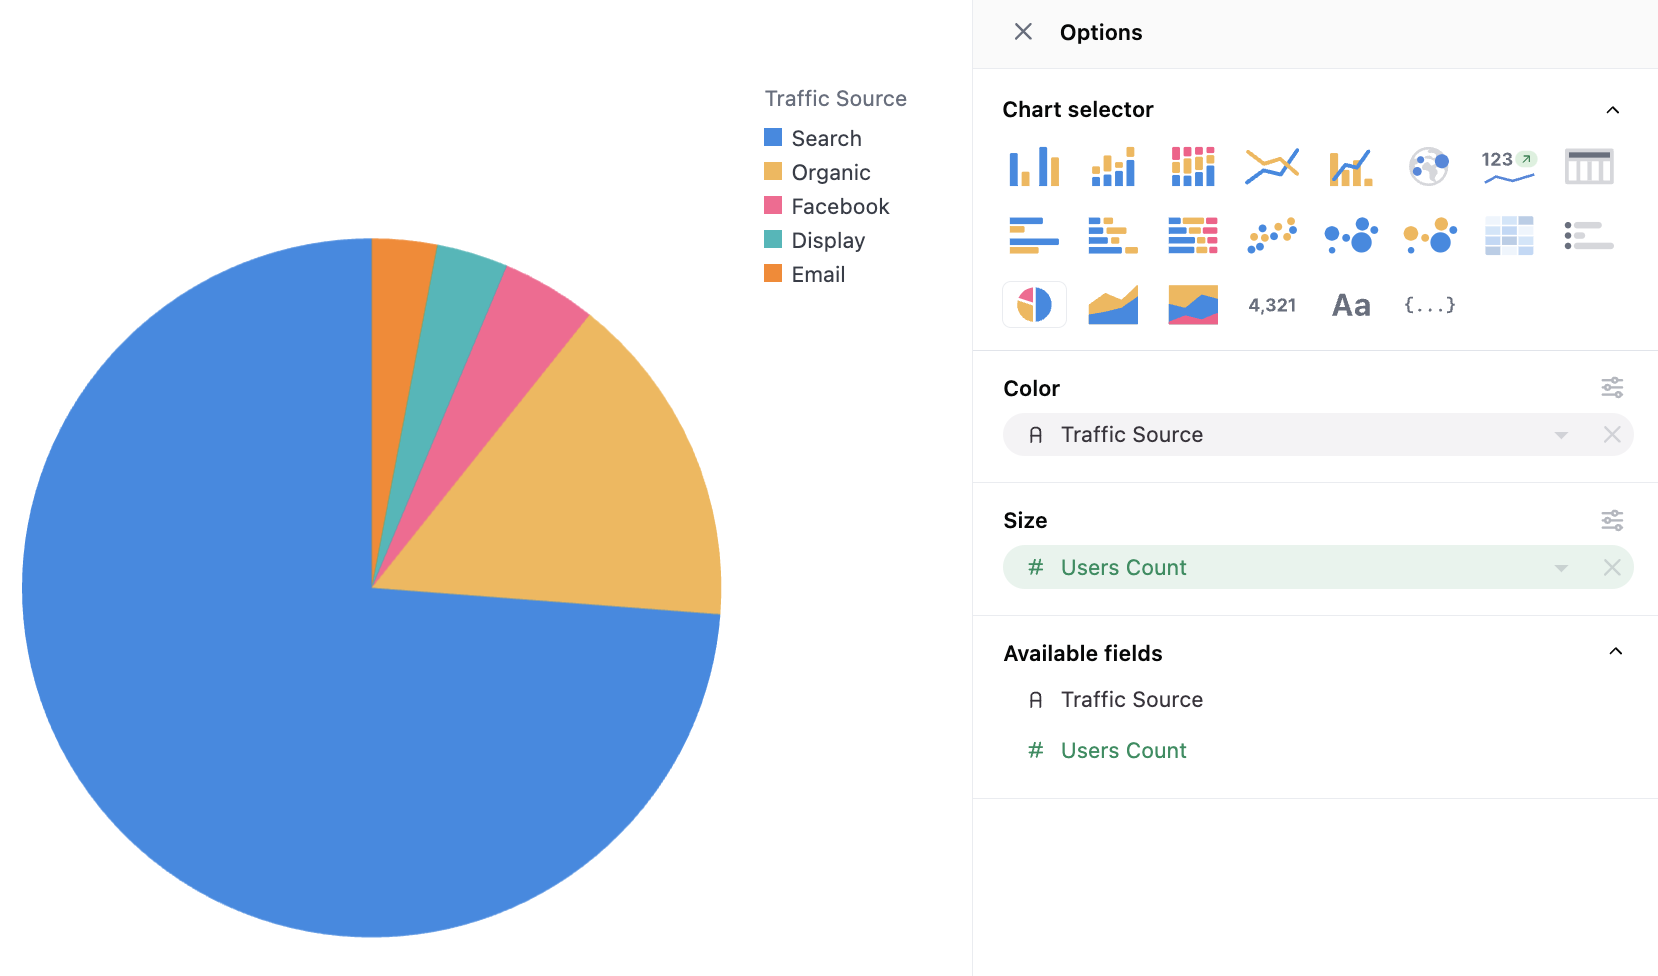Choose the area chart icon
Image resolution: width=1658 pixels, height=976 pixels.
1113,305
